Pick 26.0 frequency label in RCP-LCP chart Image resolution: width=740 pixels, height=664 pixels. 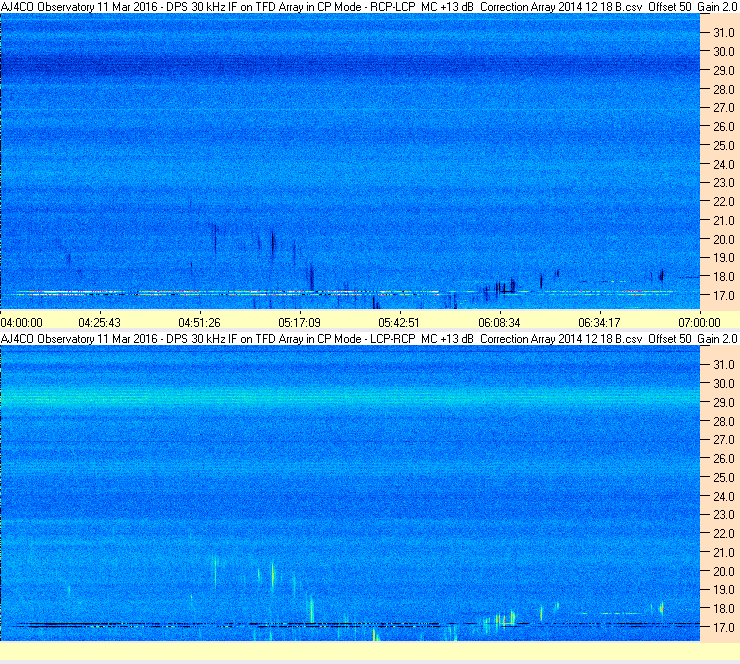[723, 126]
